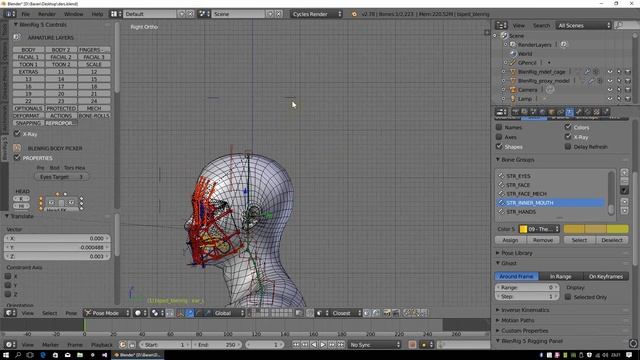Move bone group up arrow
The image size is (640, 360).
[x=624, y=202]
